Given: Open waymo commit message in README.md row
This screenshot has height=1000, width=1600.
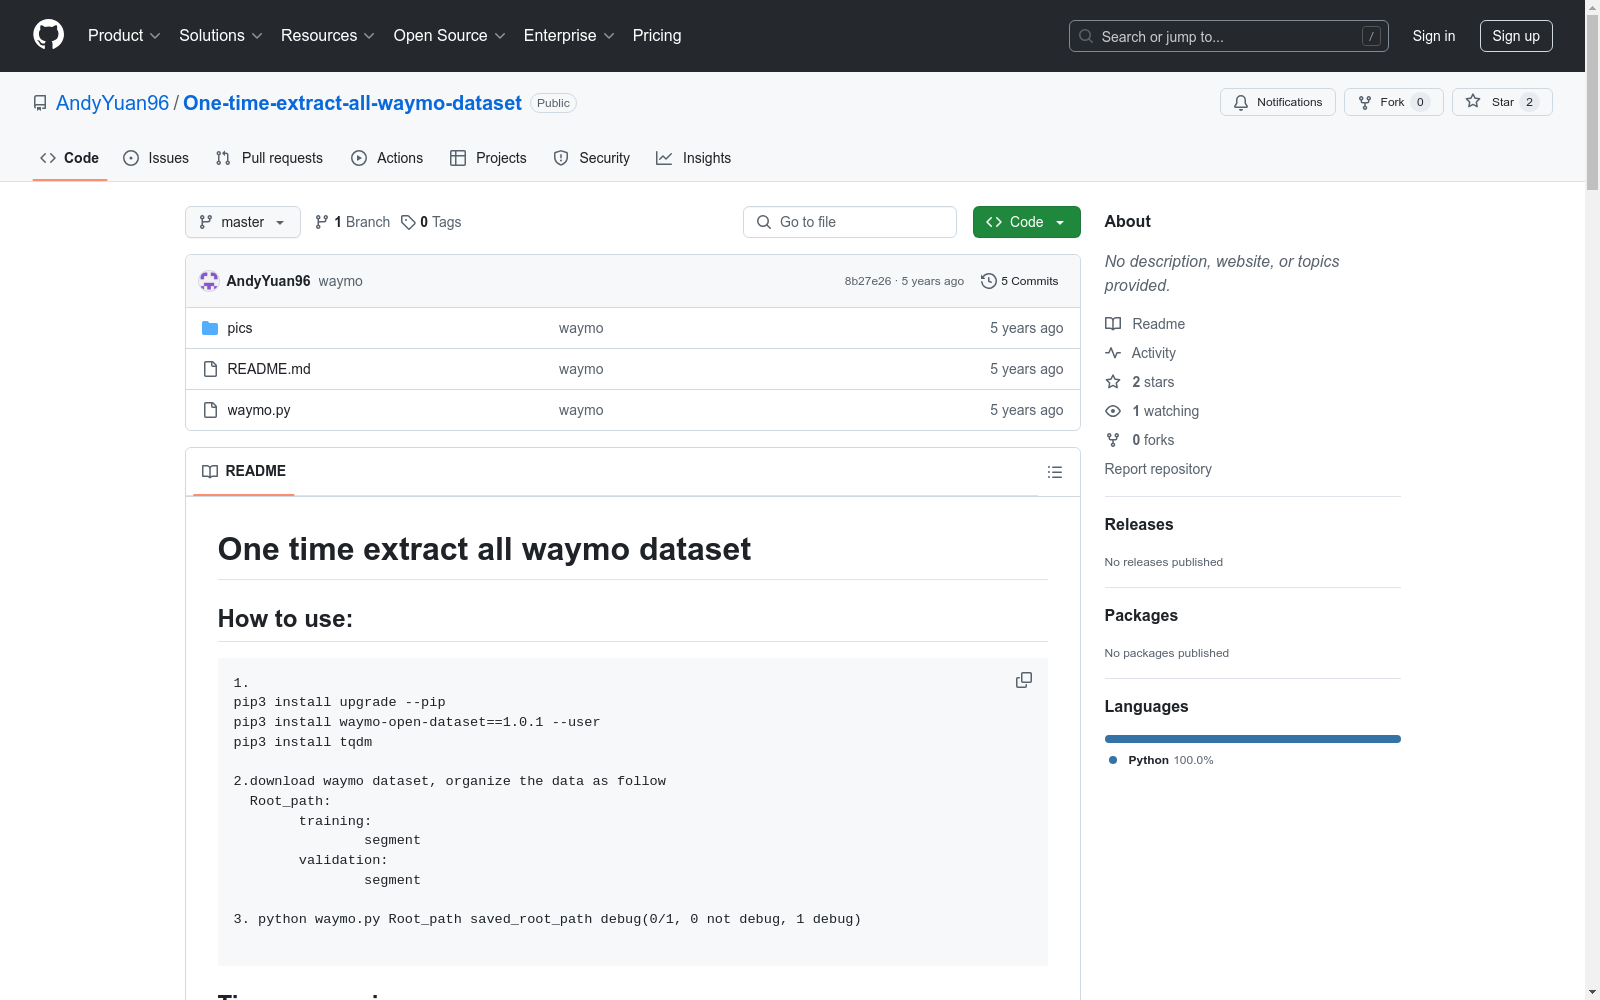Looking at the screenshot, I should 581,369.
